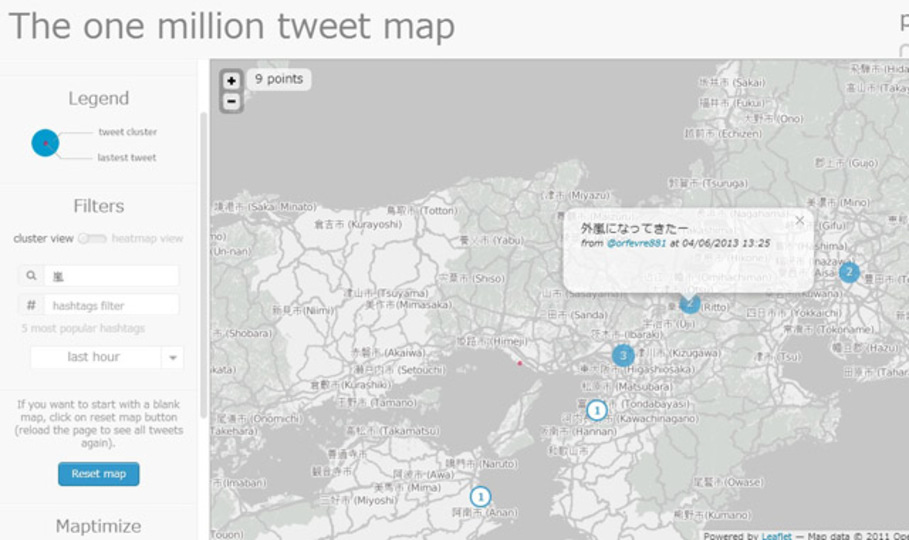Click the sidebar vertical scrollbar
The width and height of the screenshot is (909, 540).
click(x=203, y=264)
